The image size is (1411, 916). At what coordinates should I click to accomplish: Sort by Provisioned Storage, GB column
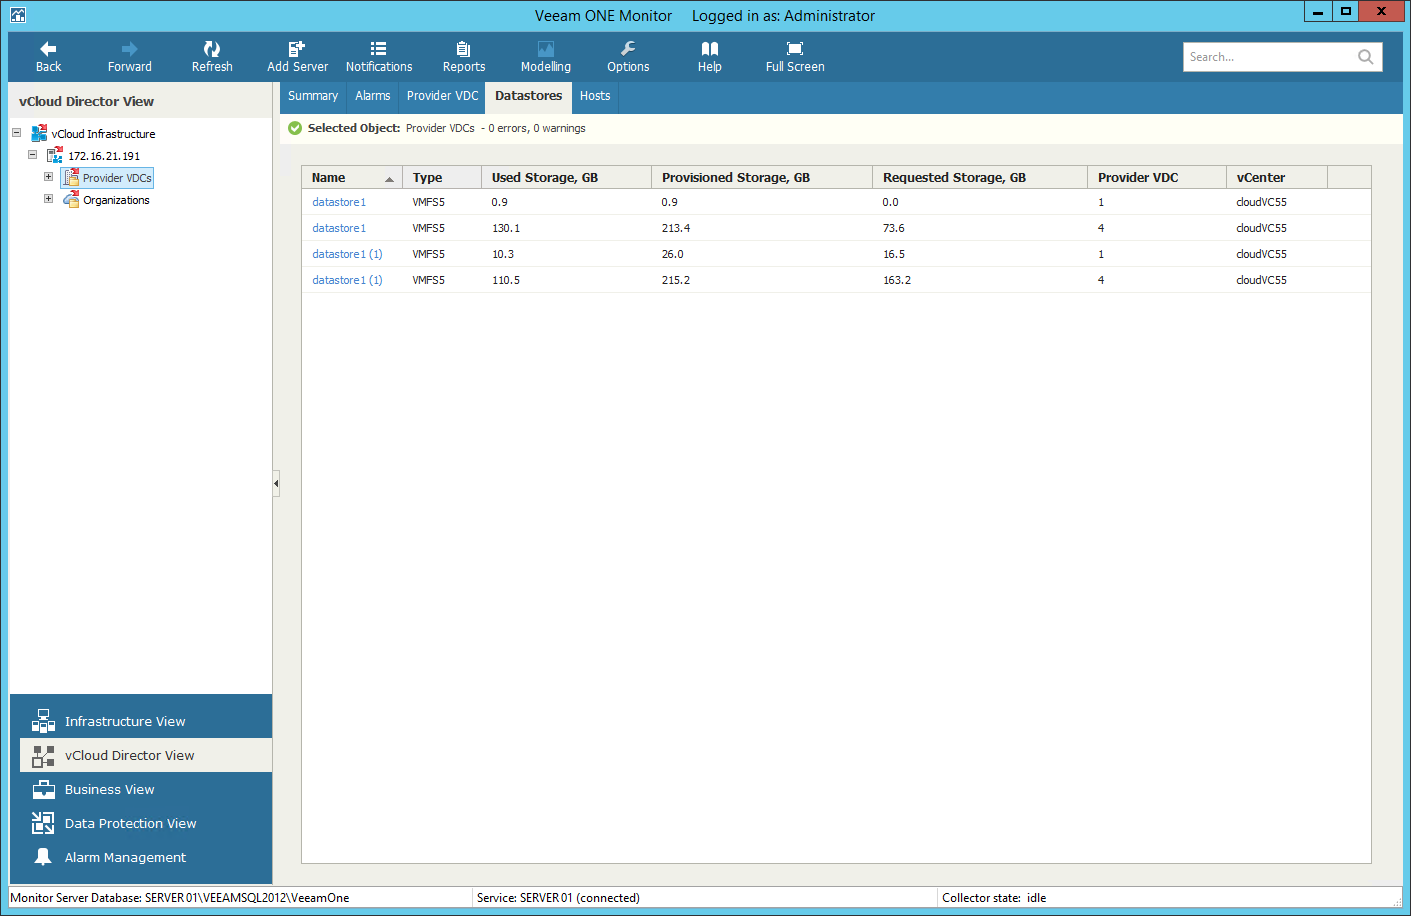pyautogui.click(x=762, y=177)
